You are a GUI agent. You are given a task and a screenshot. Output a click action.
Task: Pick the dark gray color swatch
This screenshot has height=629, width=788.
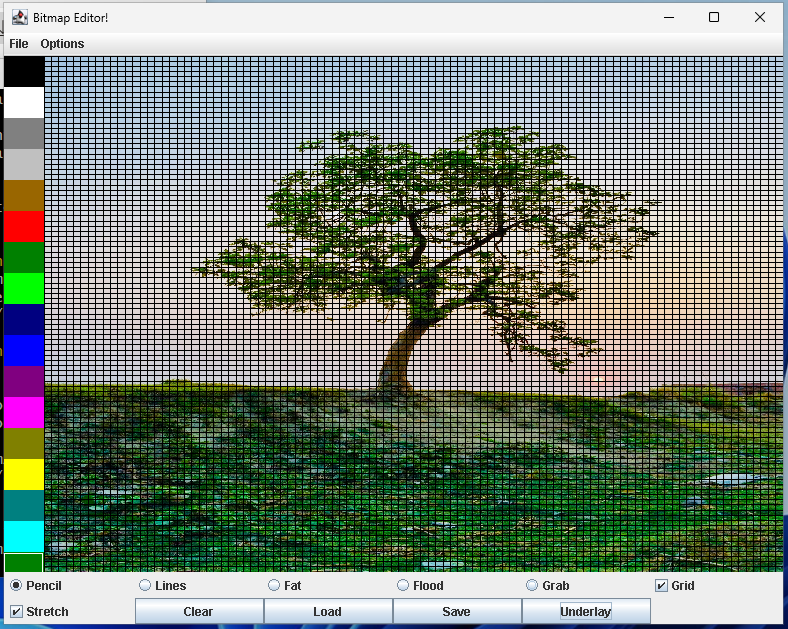24,134
